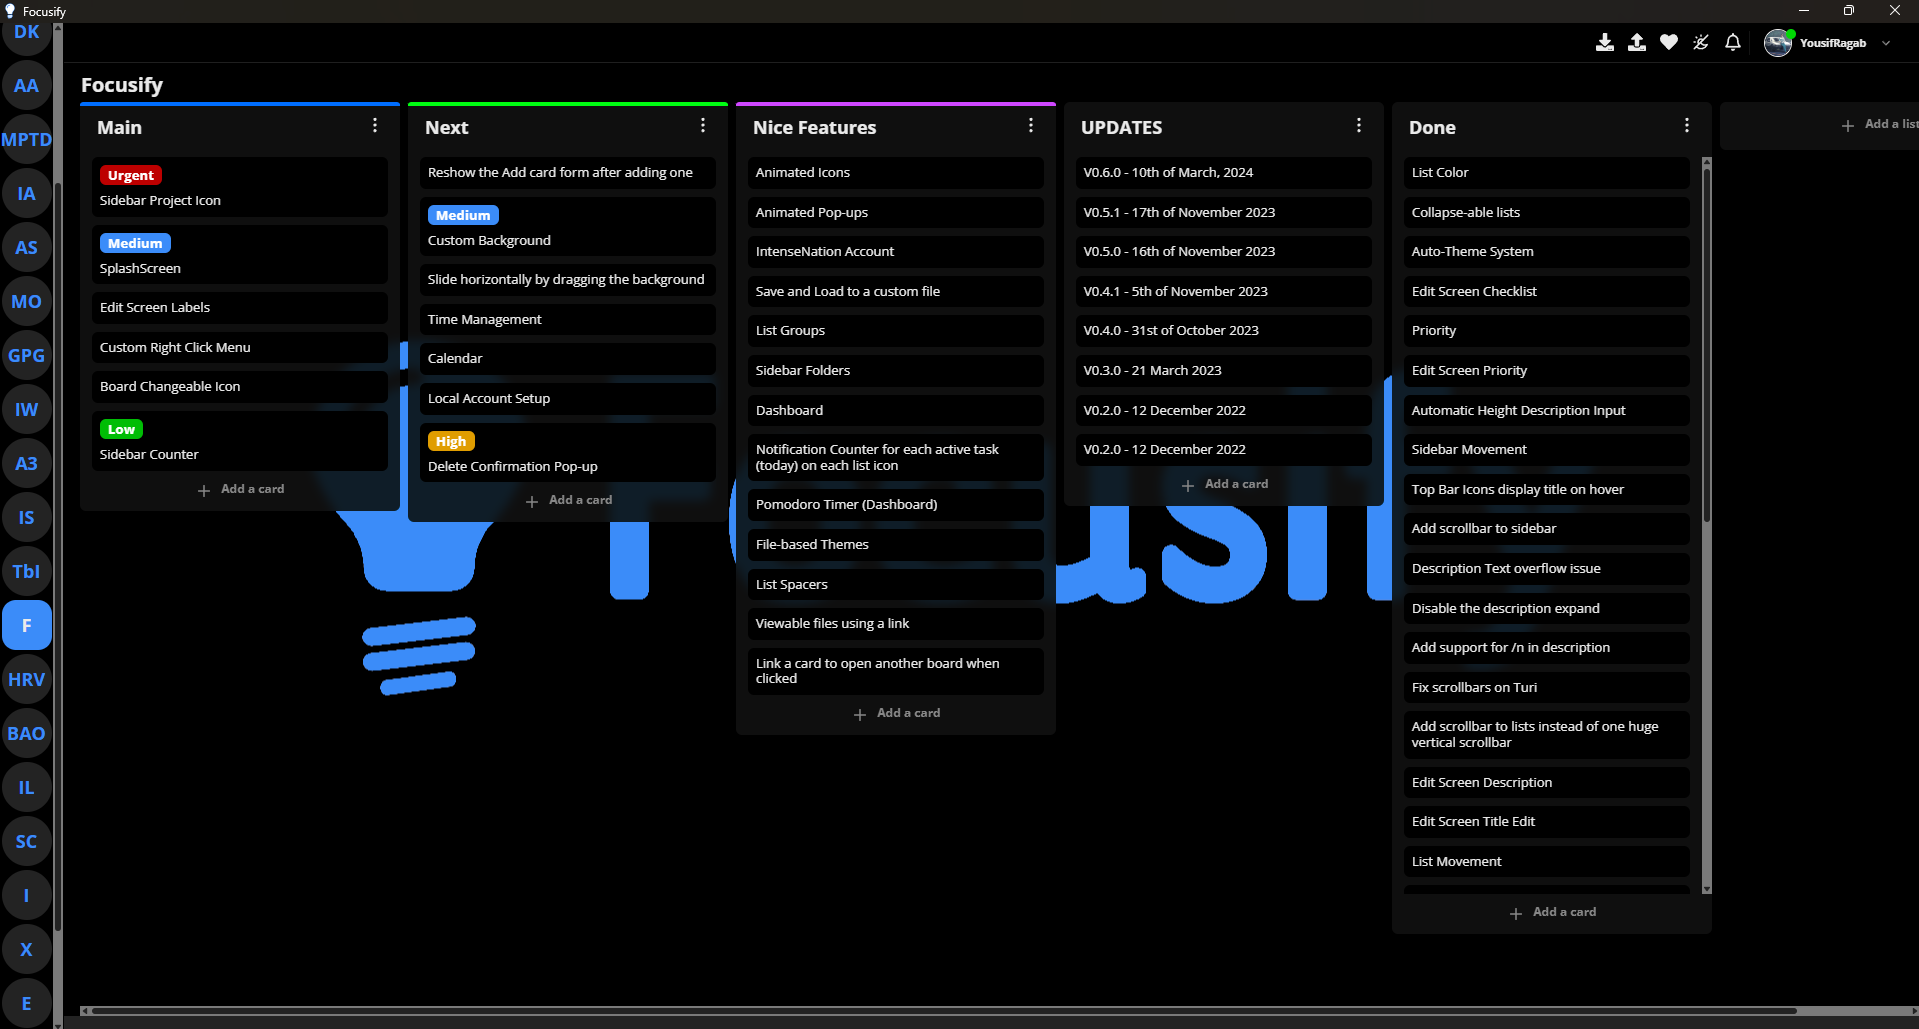Open the Main list three-dot menu
1919x1029 pixels.
point(375,126)
